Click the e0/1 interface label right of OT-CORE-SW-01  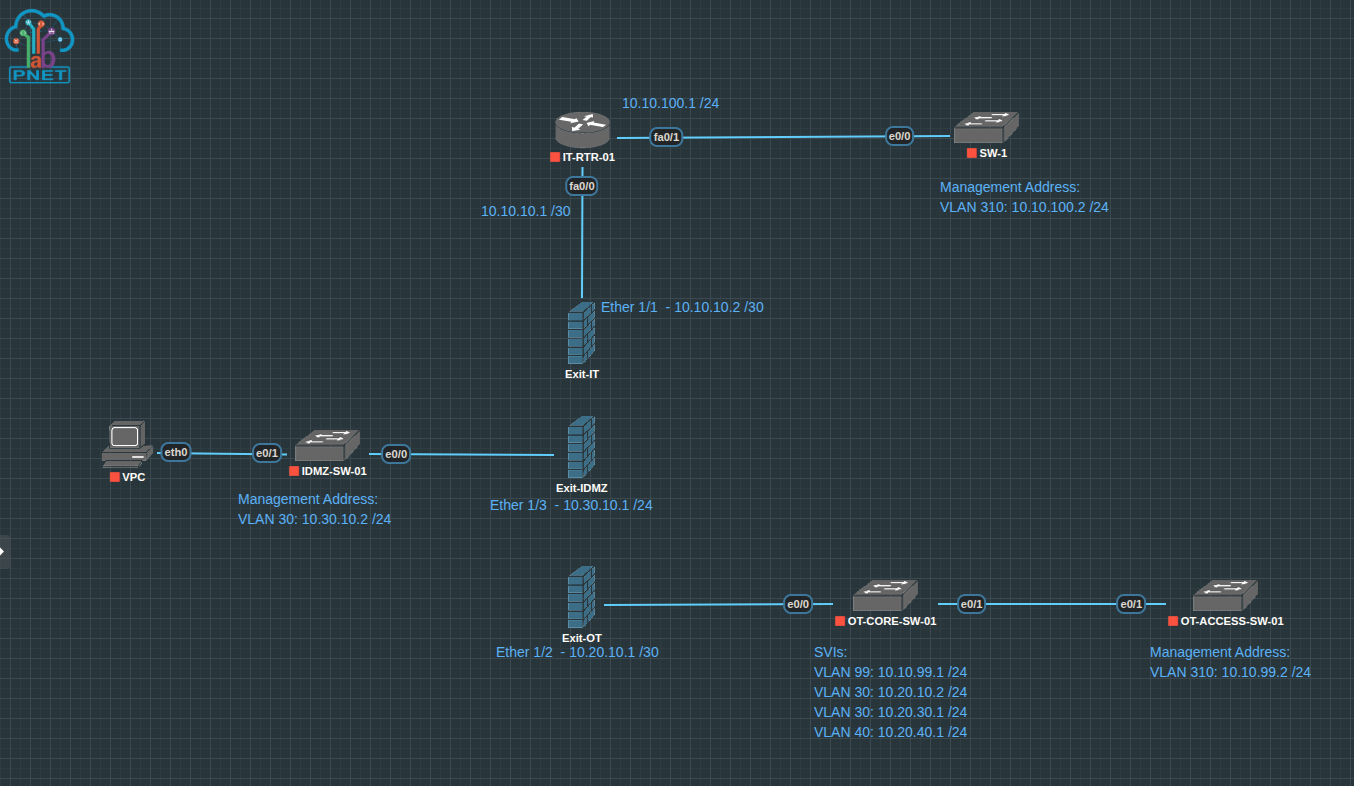[972, 604]
